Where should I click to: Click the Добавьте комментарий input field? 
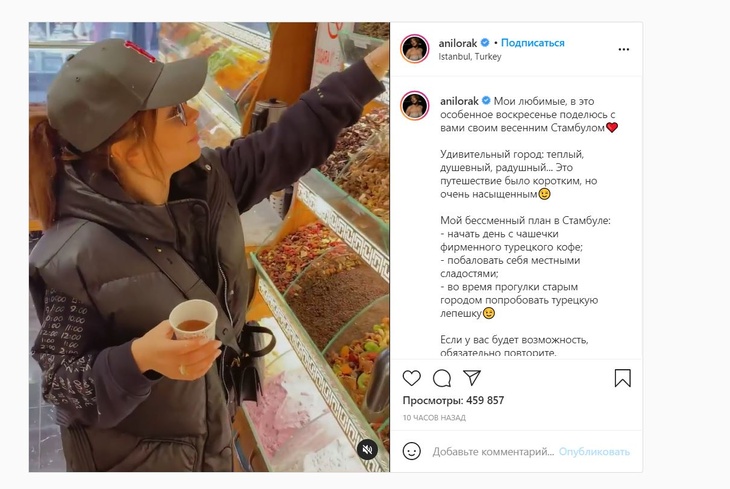pyautogui.click(x=493, y=451)
